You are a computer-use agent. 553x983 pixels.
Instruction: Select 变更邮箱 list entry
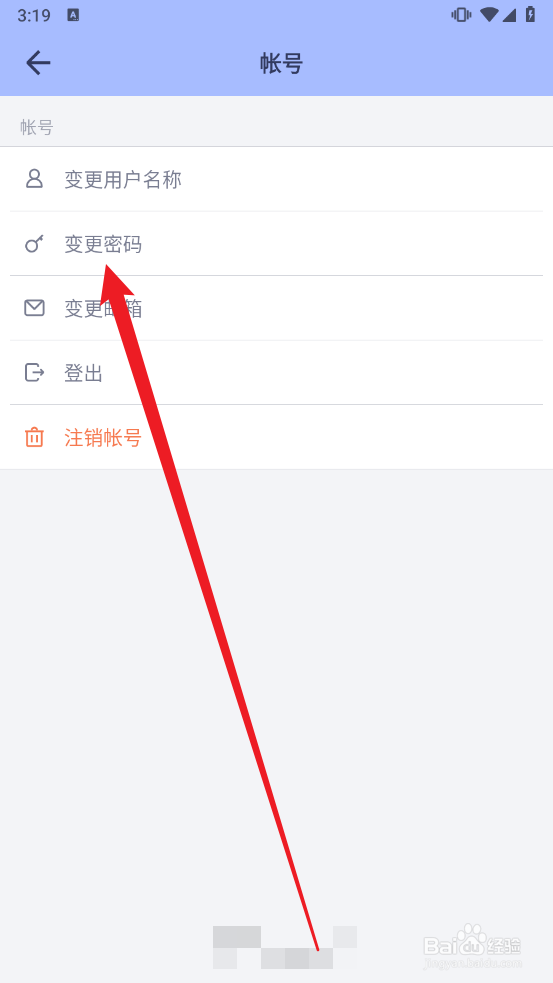(x=276, y=308)
